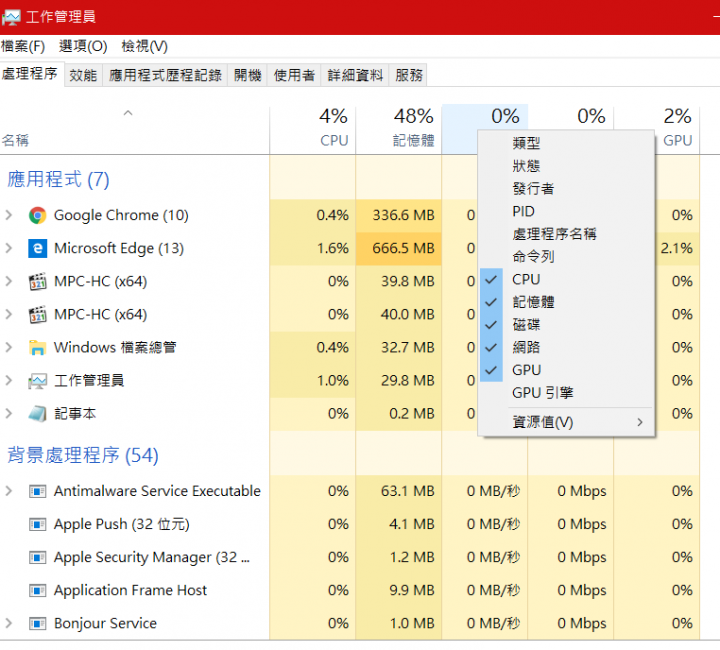720x650 pixels.
Task: Click the Antimalware Service Executable icon
Action: 37,492
